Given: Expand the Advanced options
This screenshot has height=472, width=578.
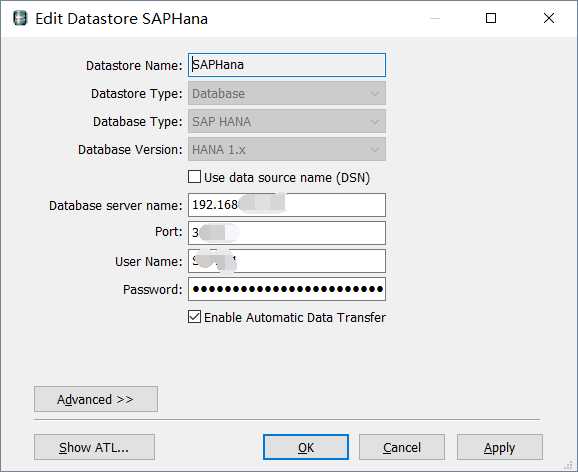Looking at the screenshot, I should click(96, 399).
